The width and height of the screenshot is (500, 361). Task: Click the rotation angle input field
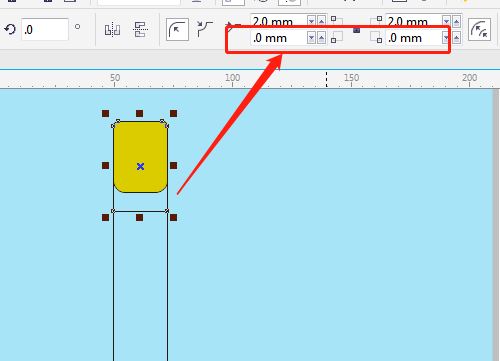[x=45, y=29]
